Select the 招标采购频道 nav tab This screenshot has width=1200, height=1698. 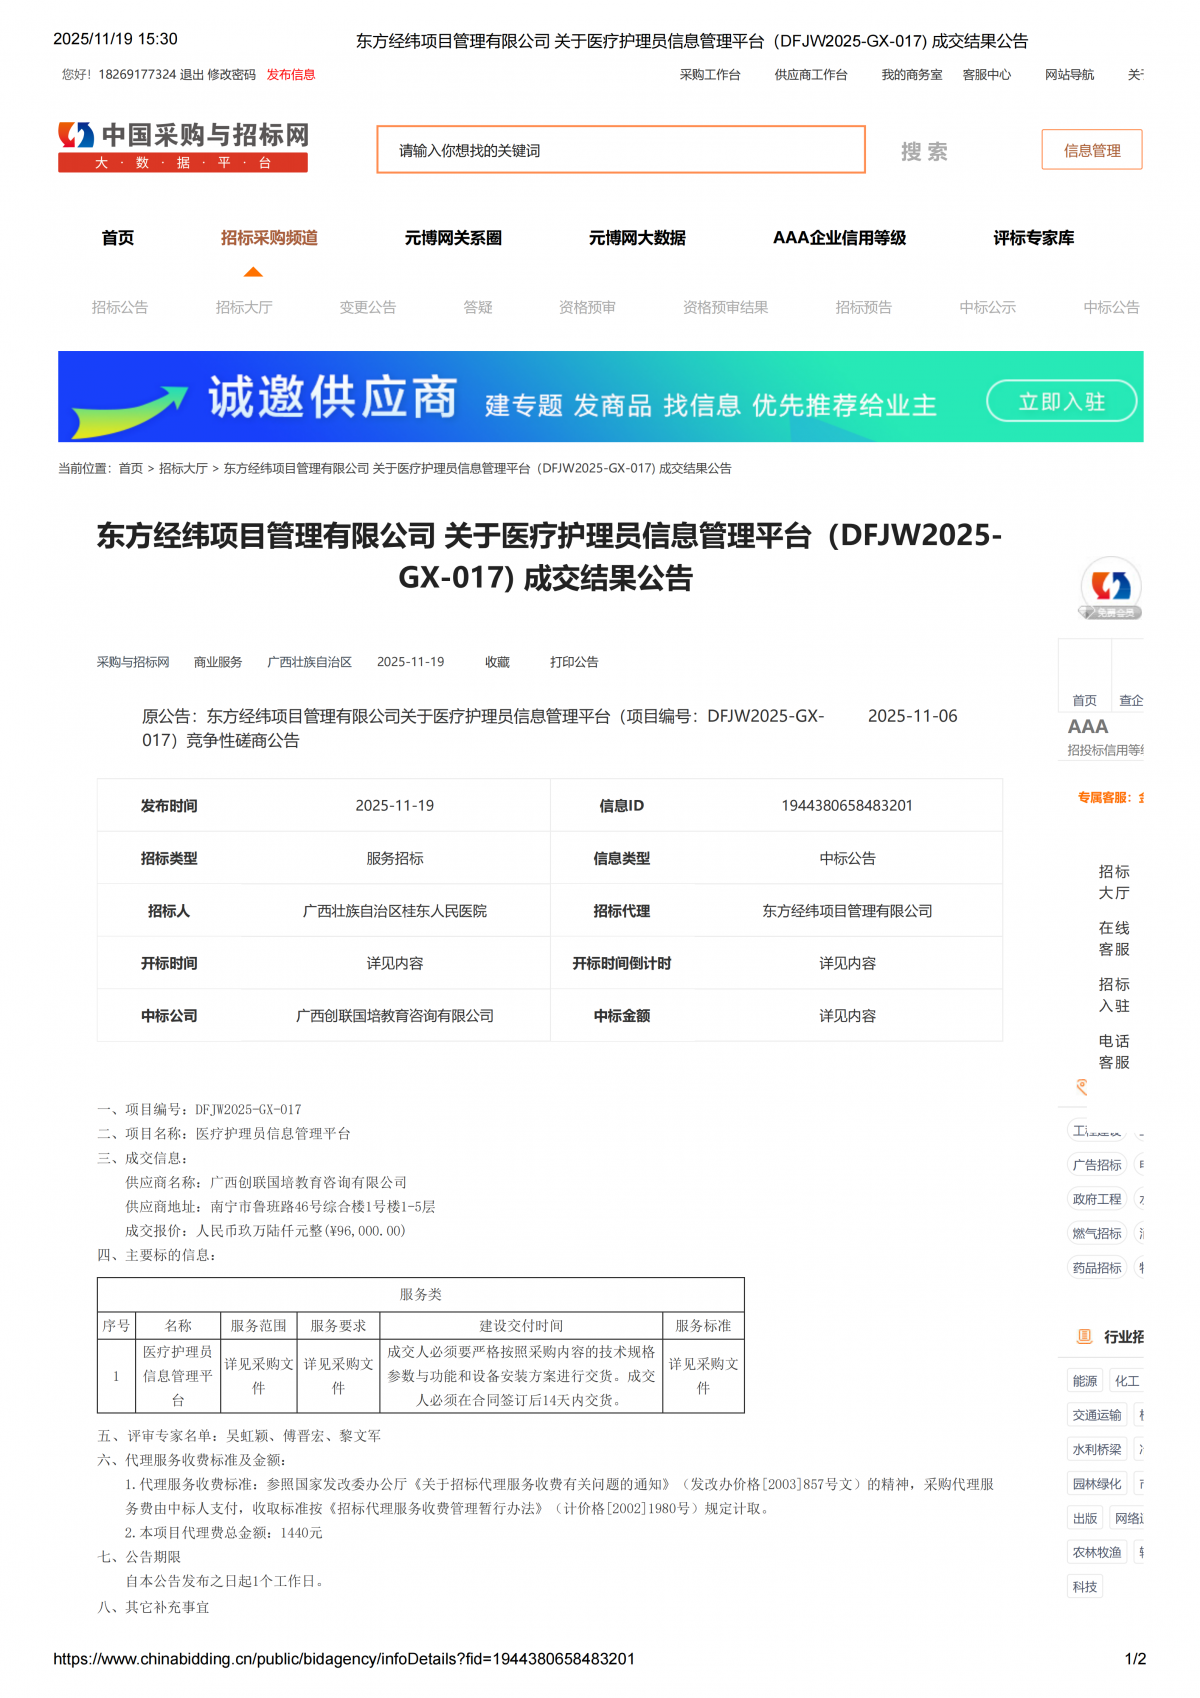[x=270, y=238]
